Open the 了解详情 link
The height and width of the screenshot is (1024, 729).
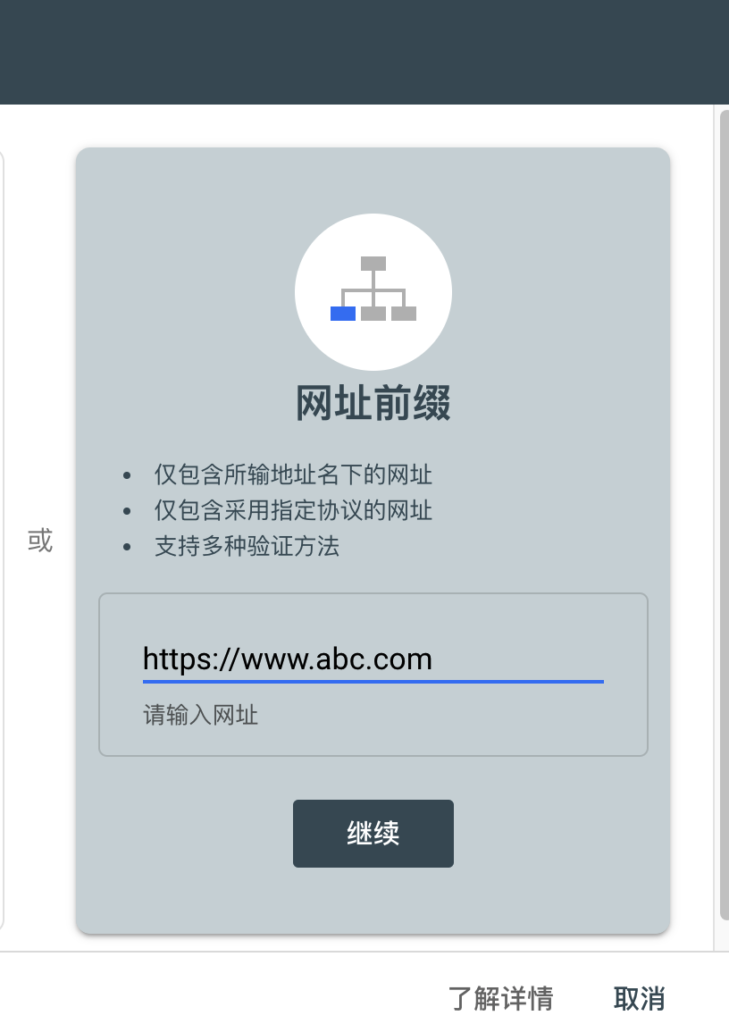click(501, 999)
